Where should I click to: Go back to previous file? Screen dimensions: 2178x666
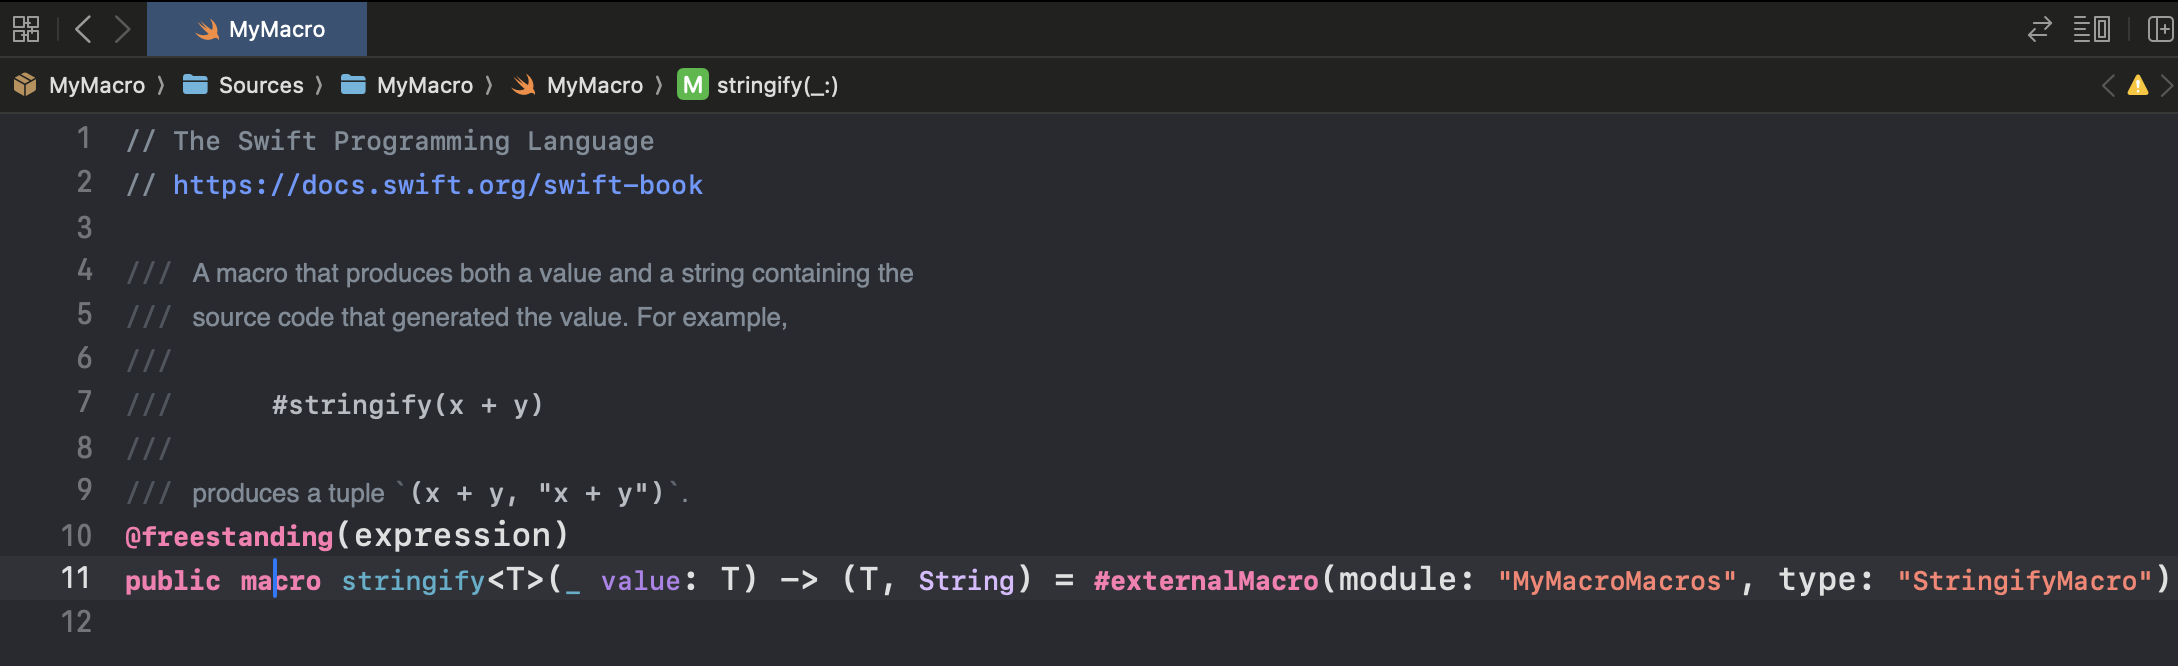click(x=84, y=29)
